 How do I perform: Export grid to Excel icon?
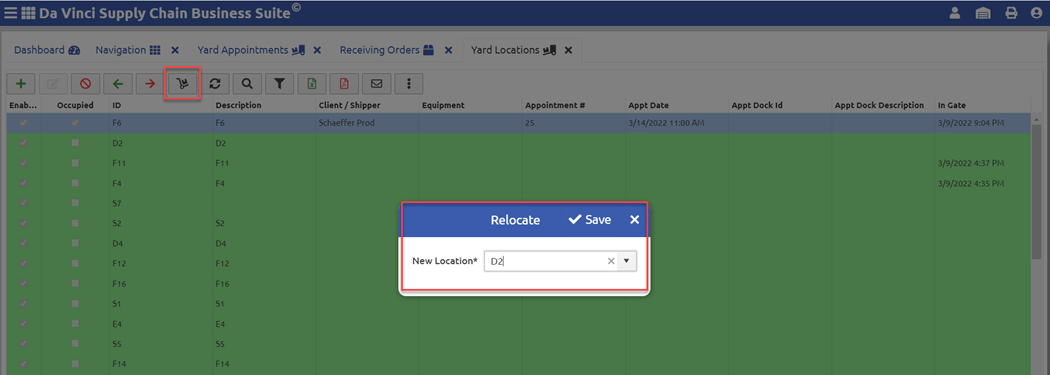[x=312, y=84]
